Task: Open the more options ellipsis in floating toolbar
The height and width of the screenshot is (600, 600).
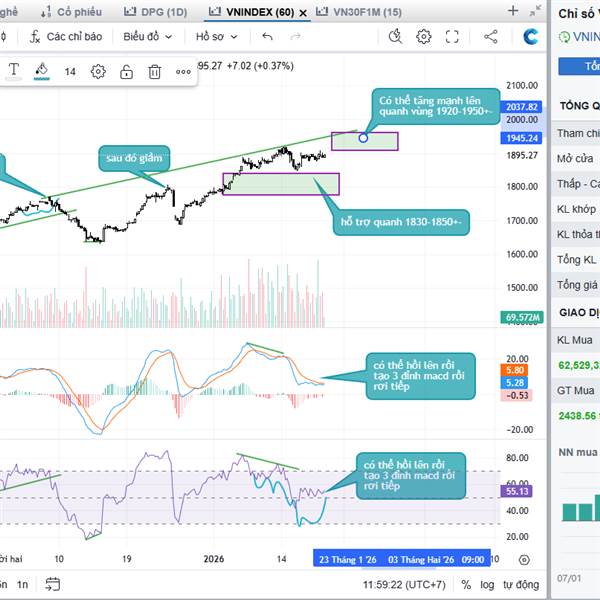Action: pos(183,72)
